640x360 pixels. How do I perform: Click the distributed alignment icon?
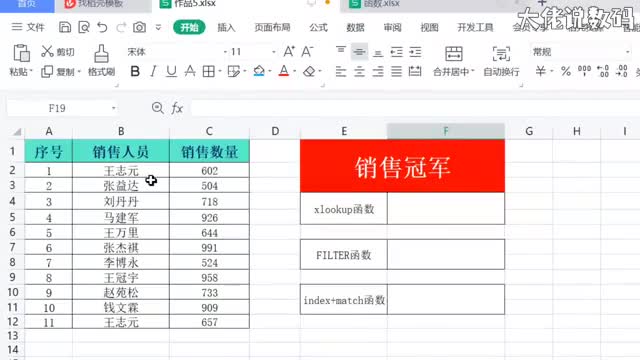pos(415,72)
